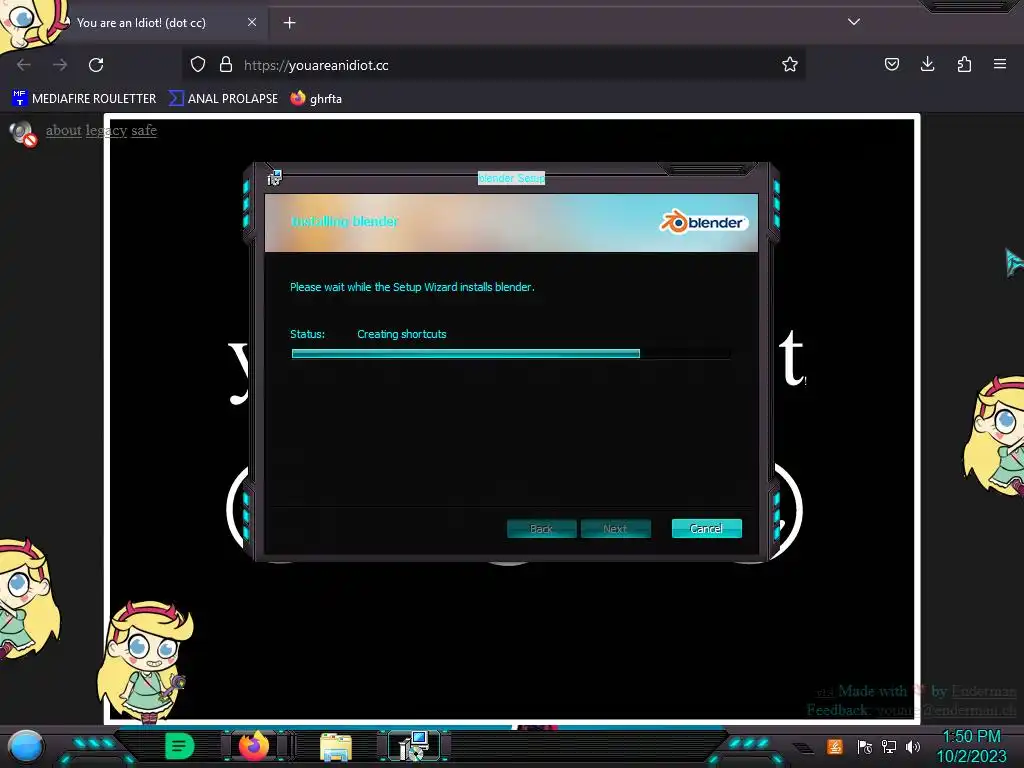The width and height of the screenshot is (1024, 768).
Task: Click the forward navigation arrow
Action: (x=60, y=65)
